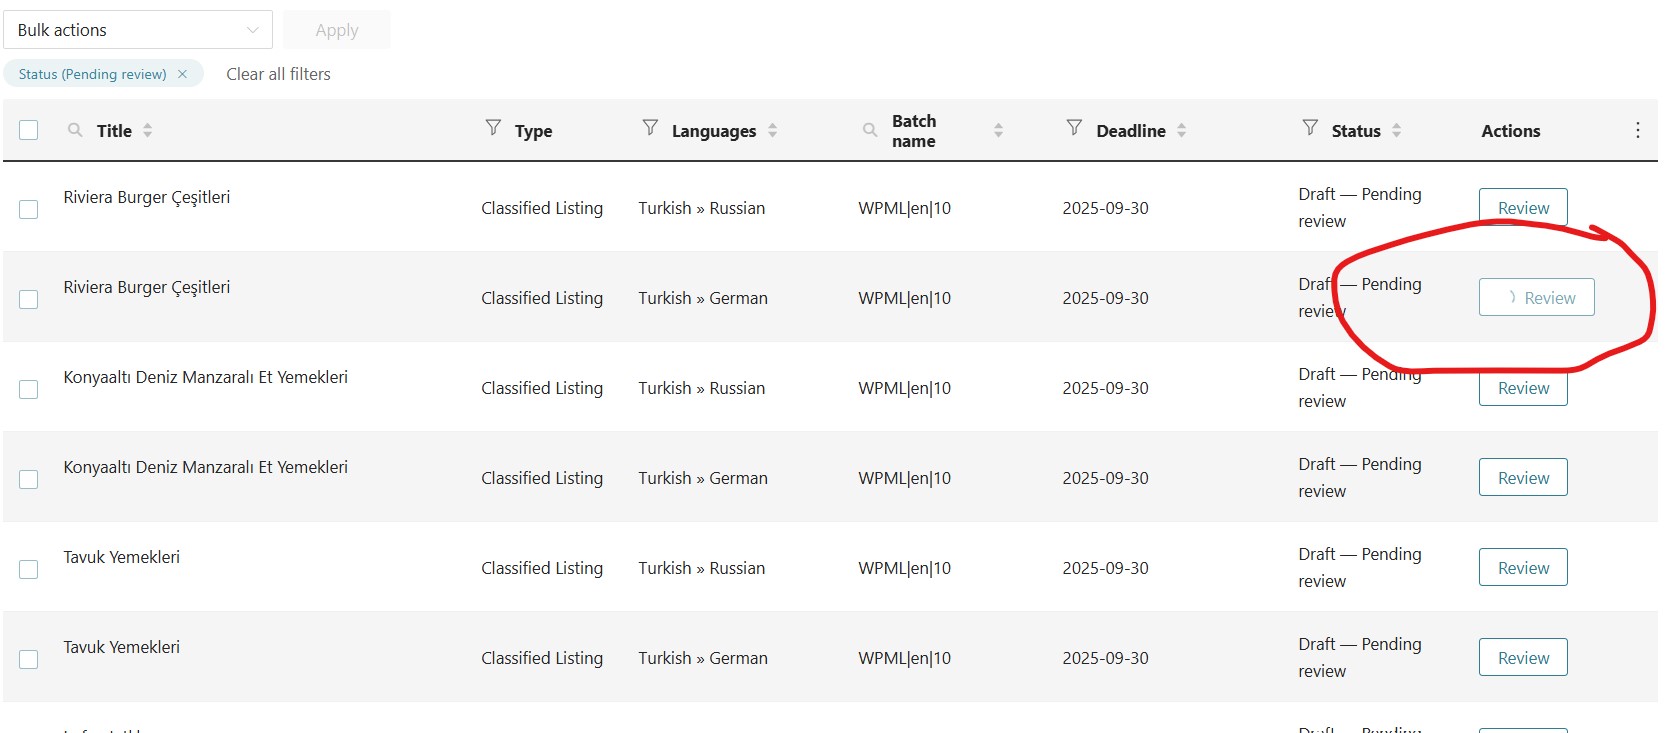This screenshot has height=733, width=1678.
Task: Select Tavuk Yemekleri German row checkbox
Action: coord(29,659)
